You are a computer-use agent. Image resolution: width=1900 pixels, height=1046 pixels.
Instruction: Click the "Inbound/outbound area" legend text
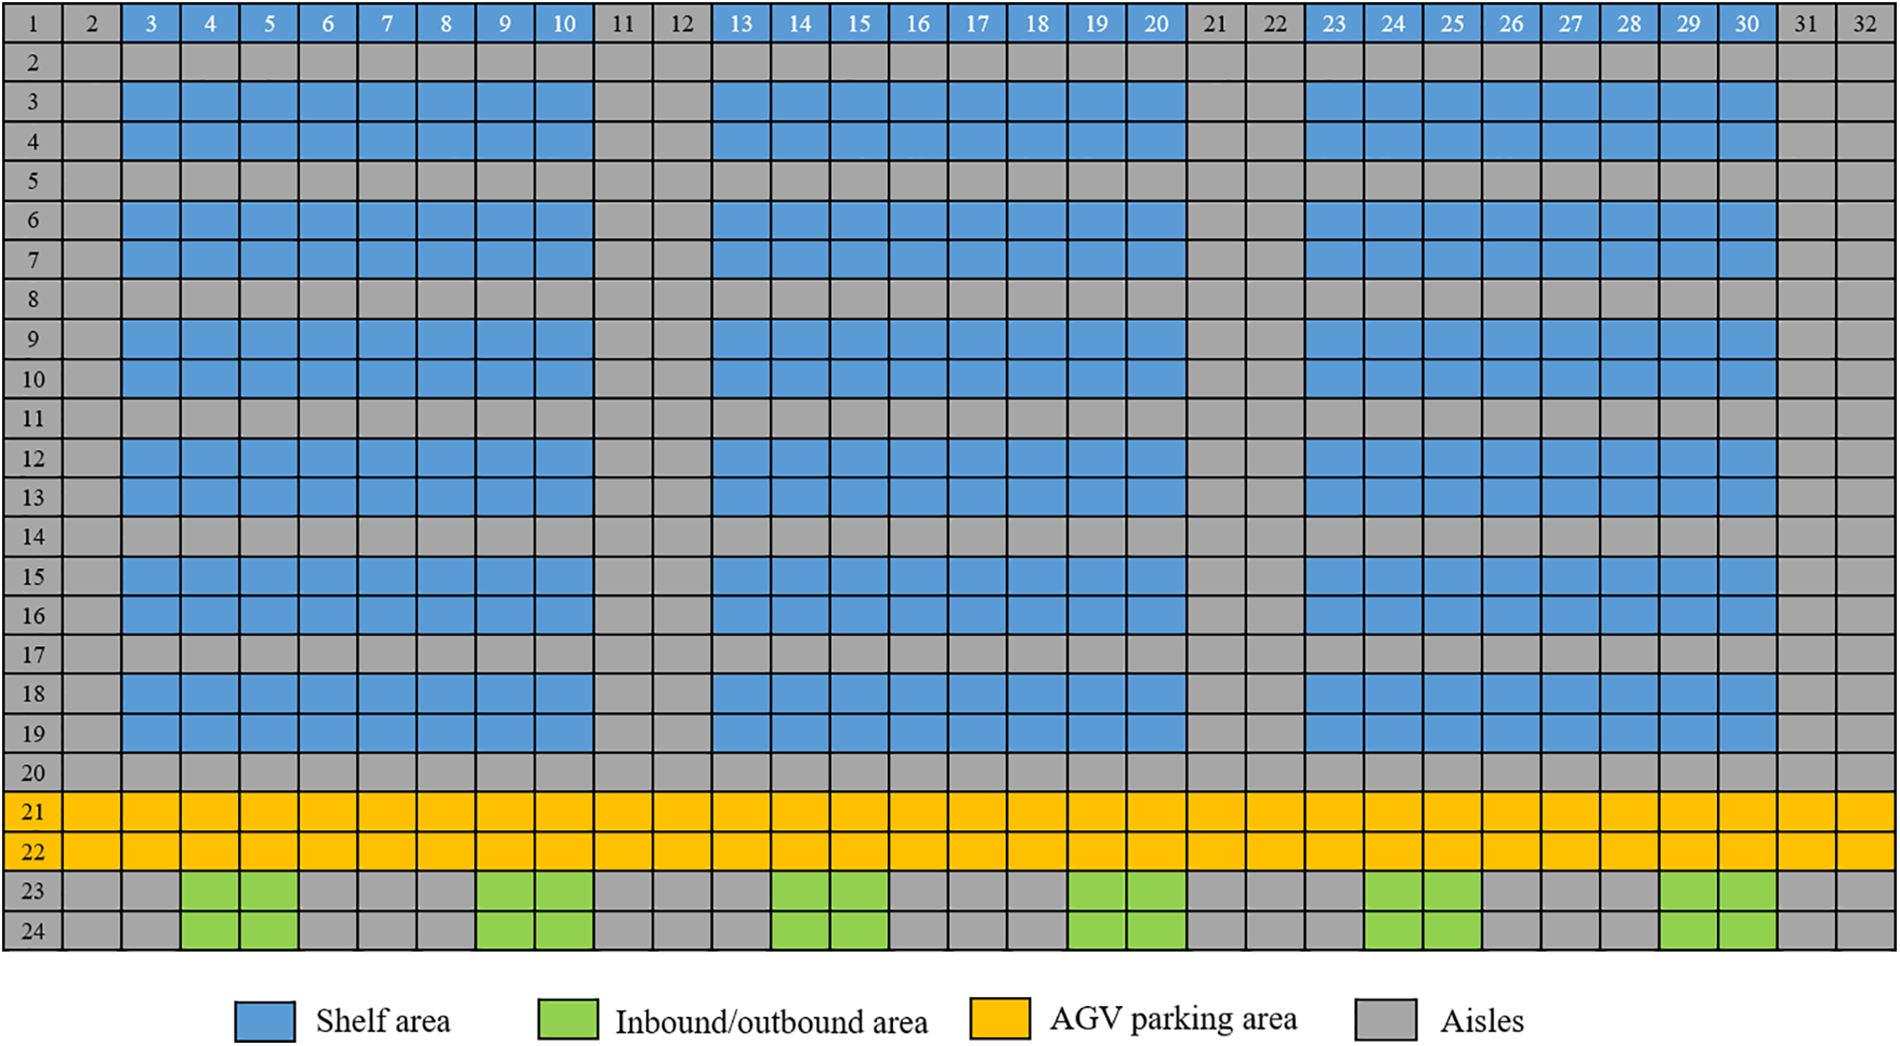[x=771, y=1022]
